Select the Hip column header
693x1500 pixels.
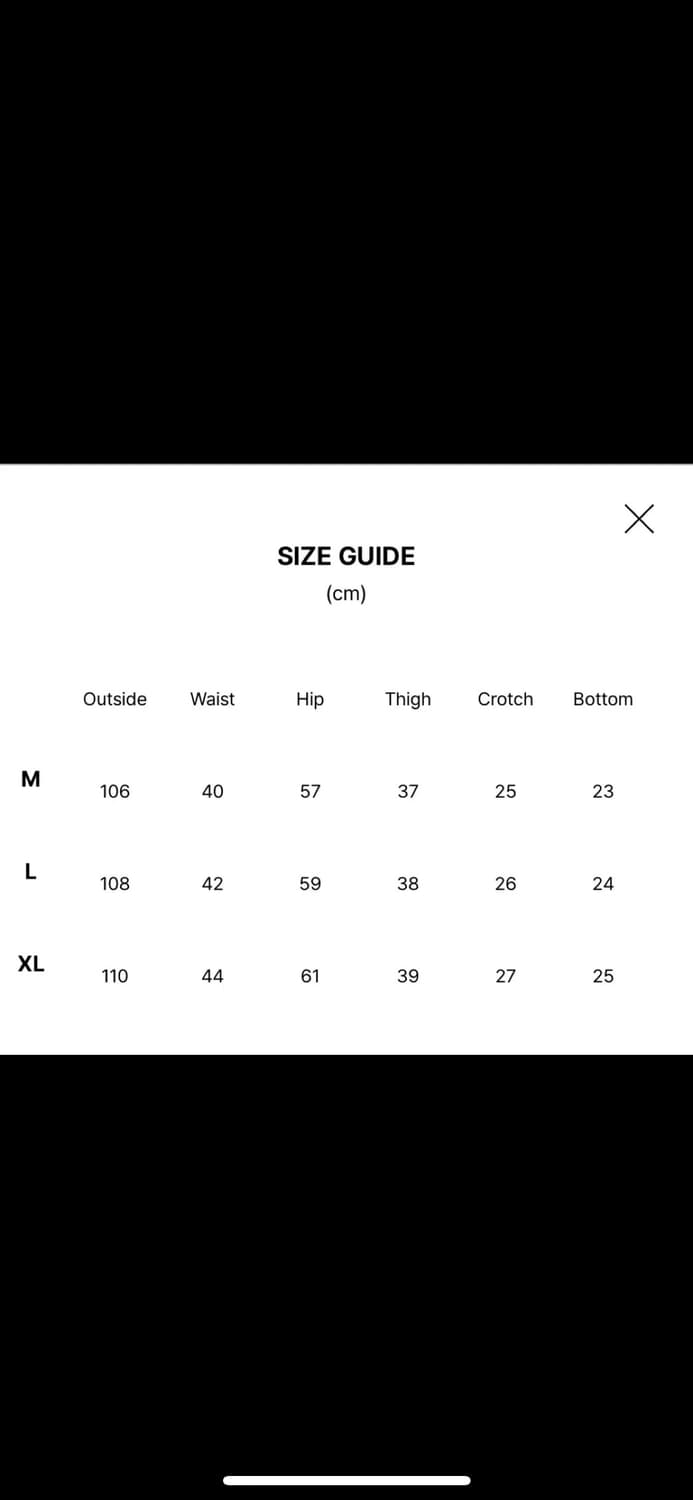[310, 699]
